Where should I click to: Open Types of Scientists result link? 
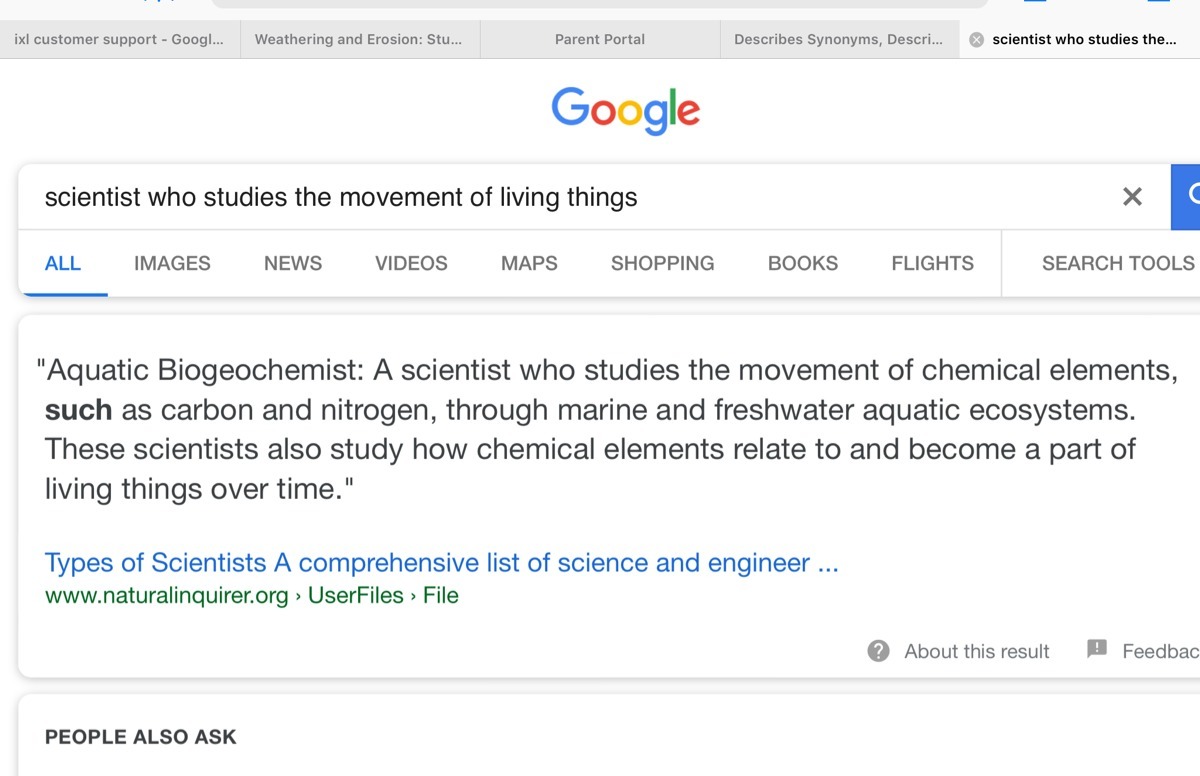tap(441, 563)
